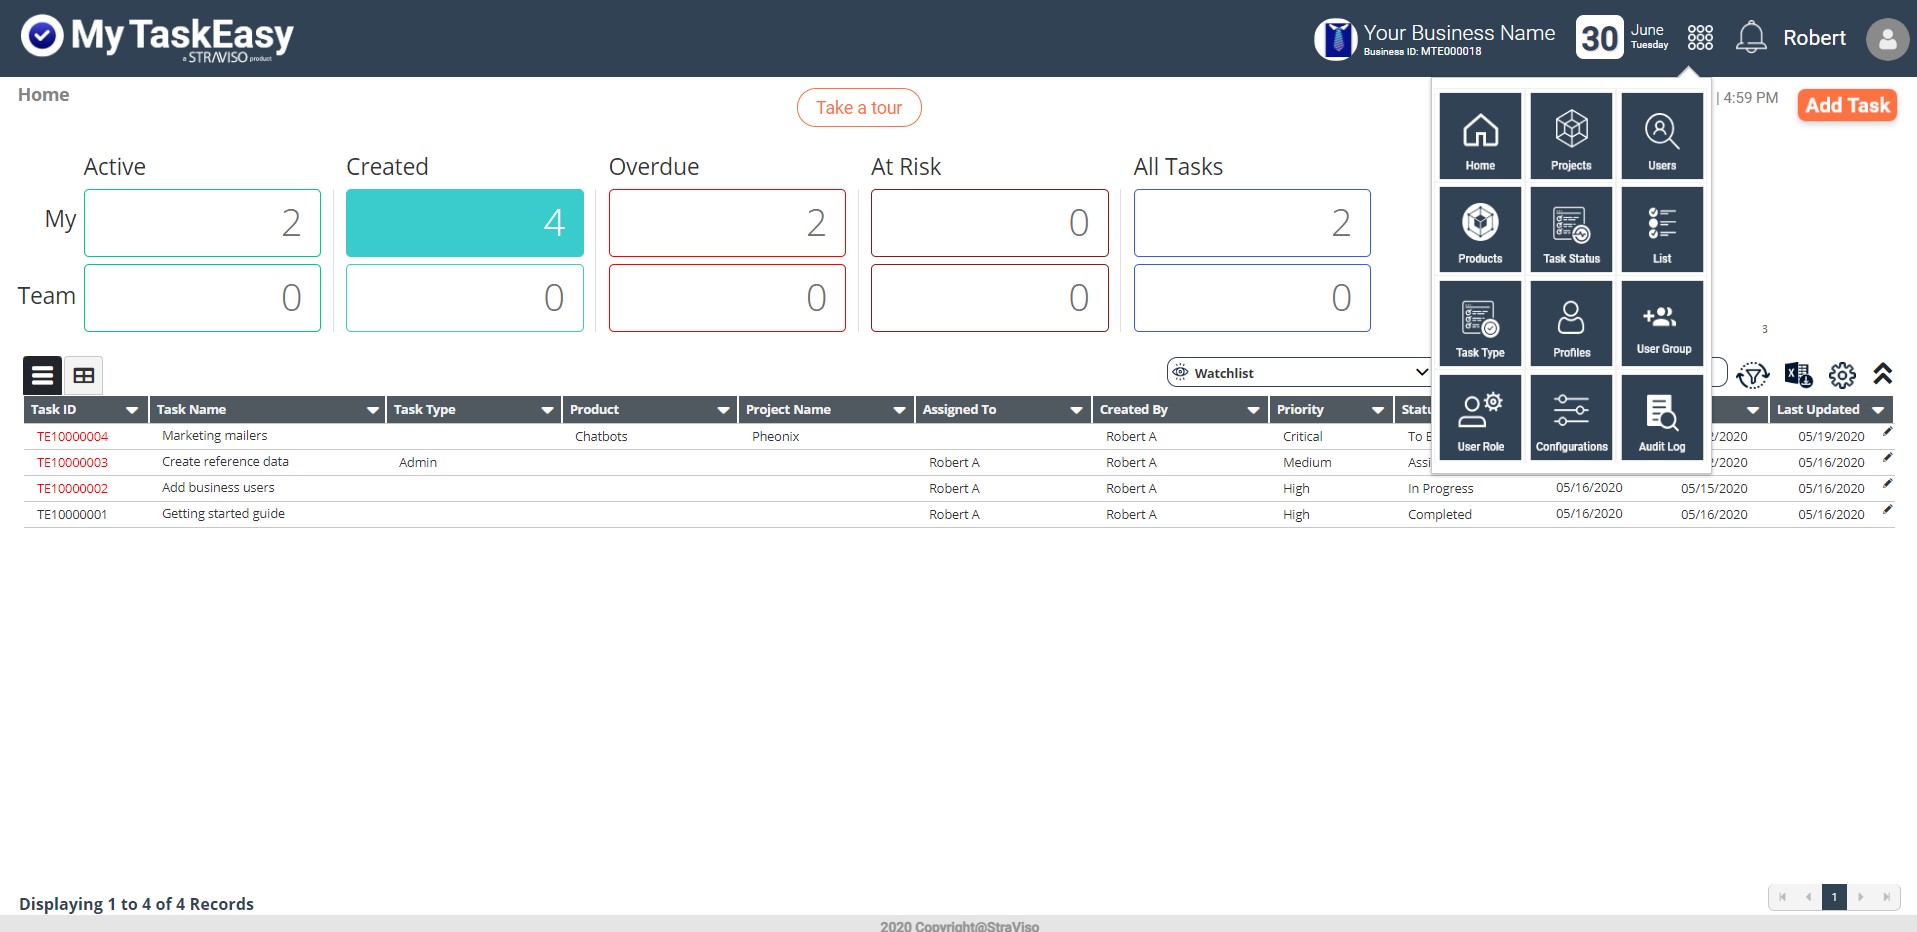Open the Watchlist dropdown
The height and width of the screenshot is (932, 1917).
[x=1300, y=373]
